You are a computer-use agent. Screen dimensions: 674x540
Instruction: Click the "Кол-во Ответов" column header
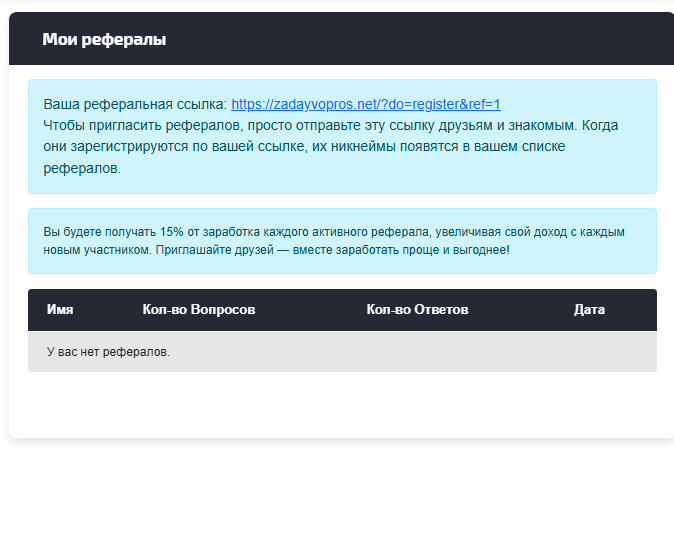(x=417, y=310)
